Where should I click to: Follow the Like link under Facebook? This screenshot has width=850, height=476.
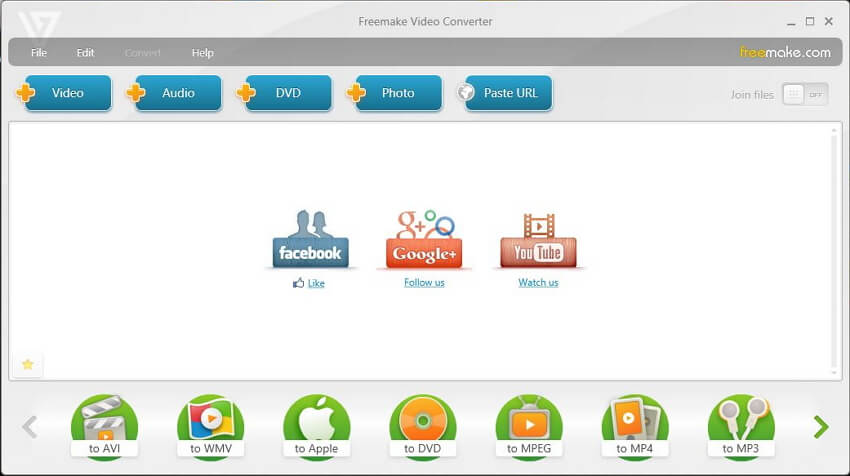pos(316,283)
